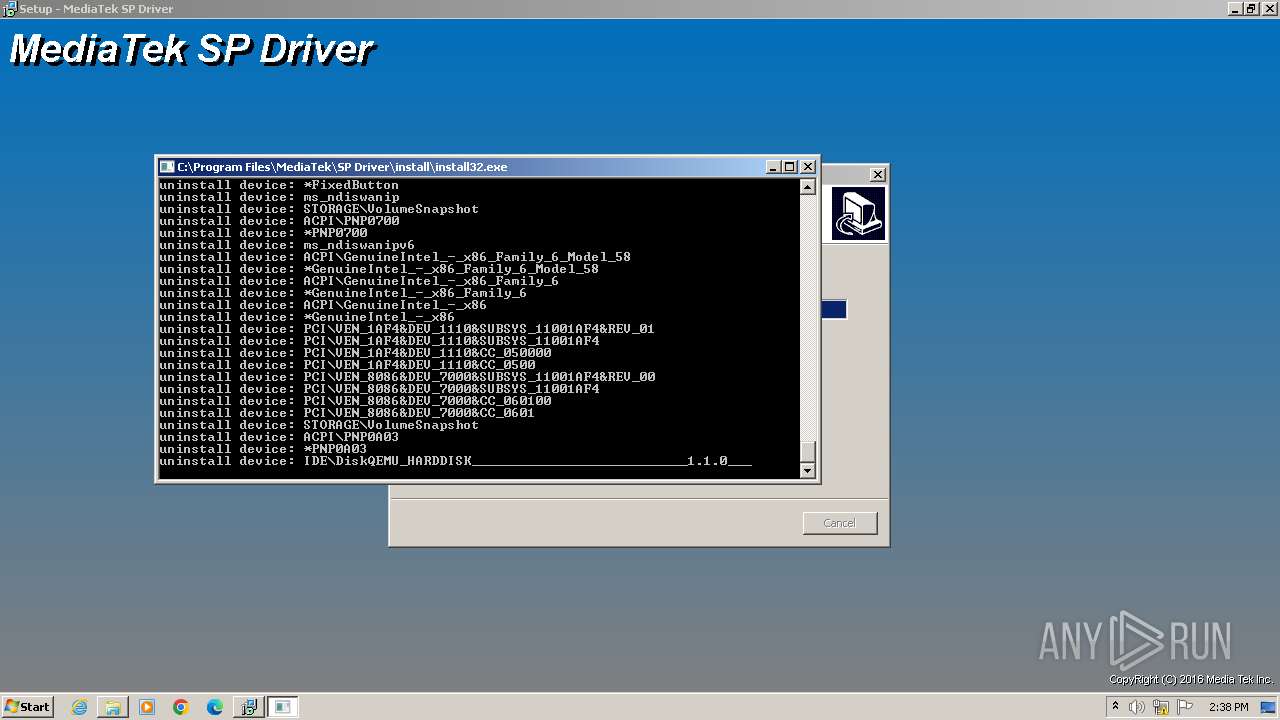Click line "ACPI\GenuineIntel_-_x86_Family_6_Model_58"

tap(467, 257)
